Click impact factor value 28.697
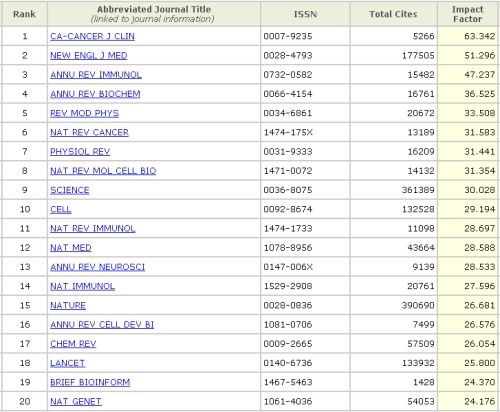The width and height of the screenshot is (500, 412). 479,228
